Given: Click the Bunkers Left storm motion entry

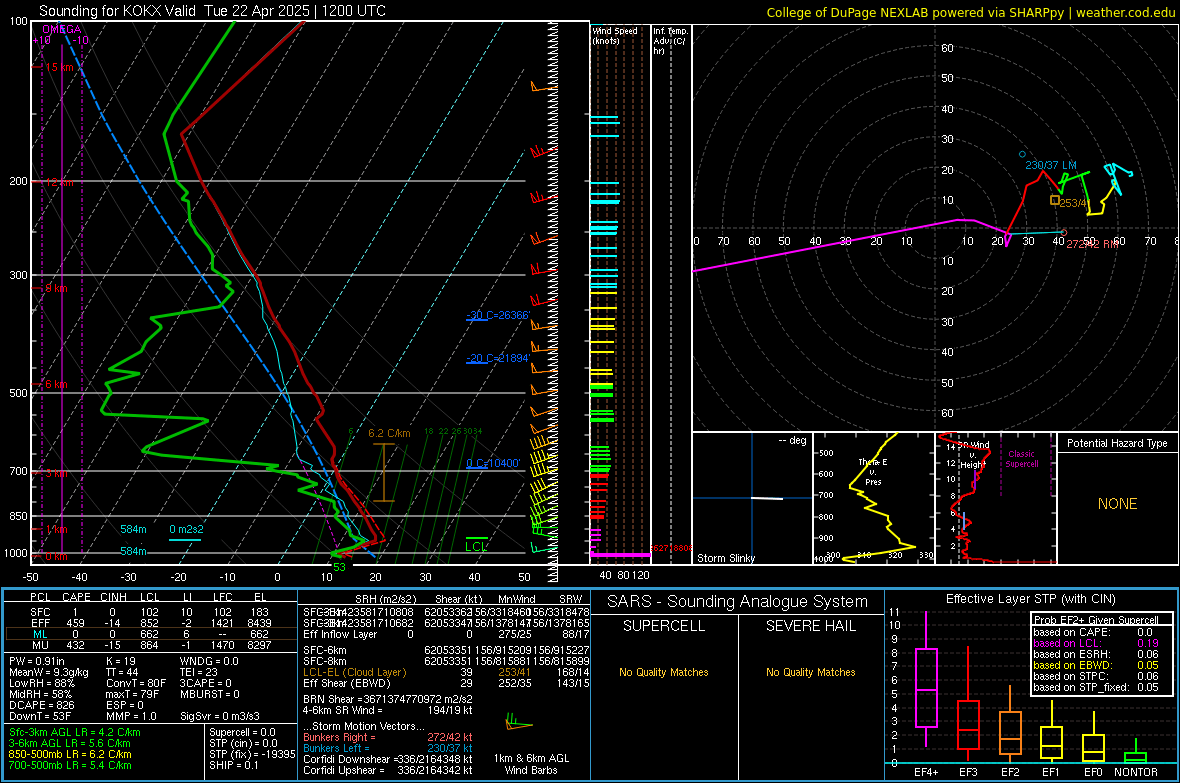Looking at the screenshot, I should pyautogui.click(x=388, y=748).
